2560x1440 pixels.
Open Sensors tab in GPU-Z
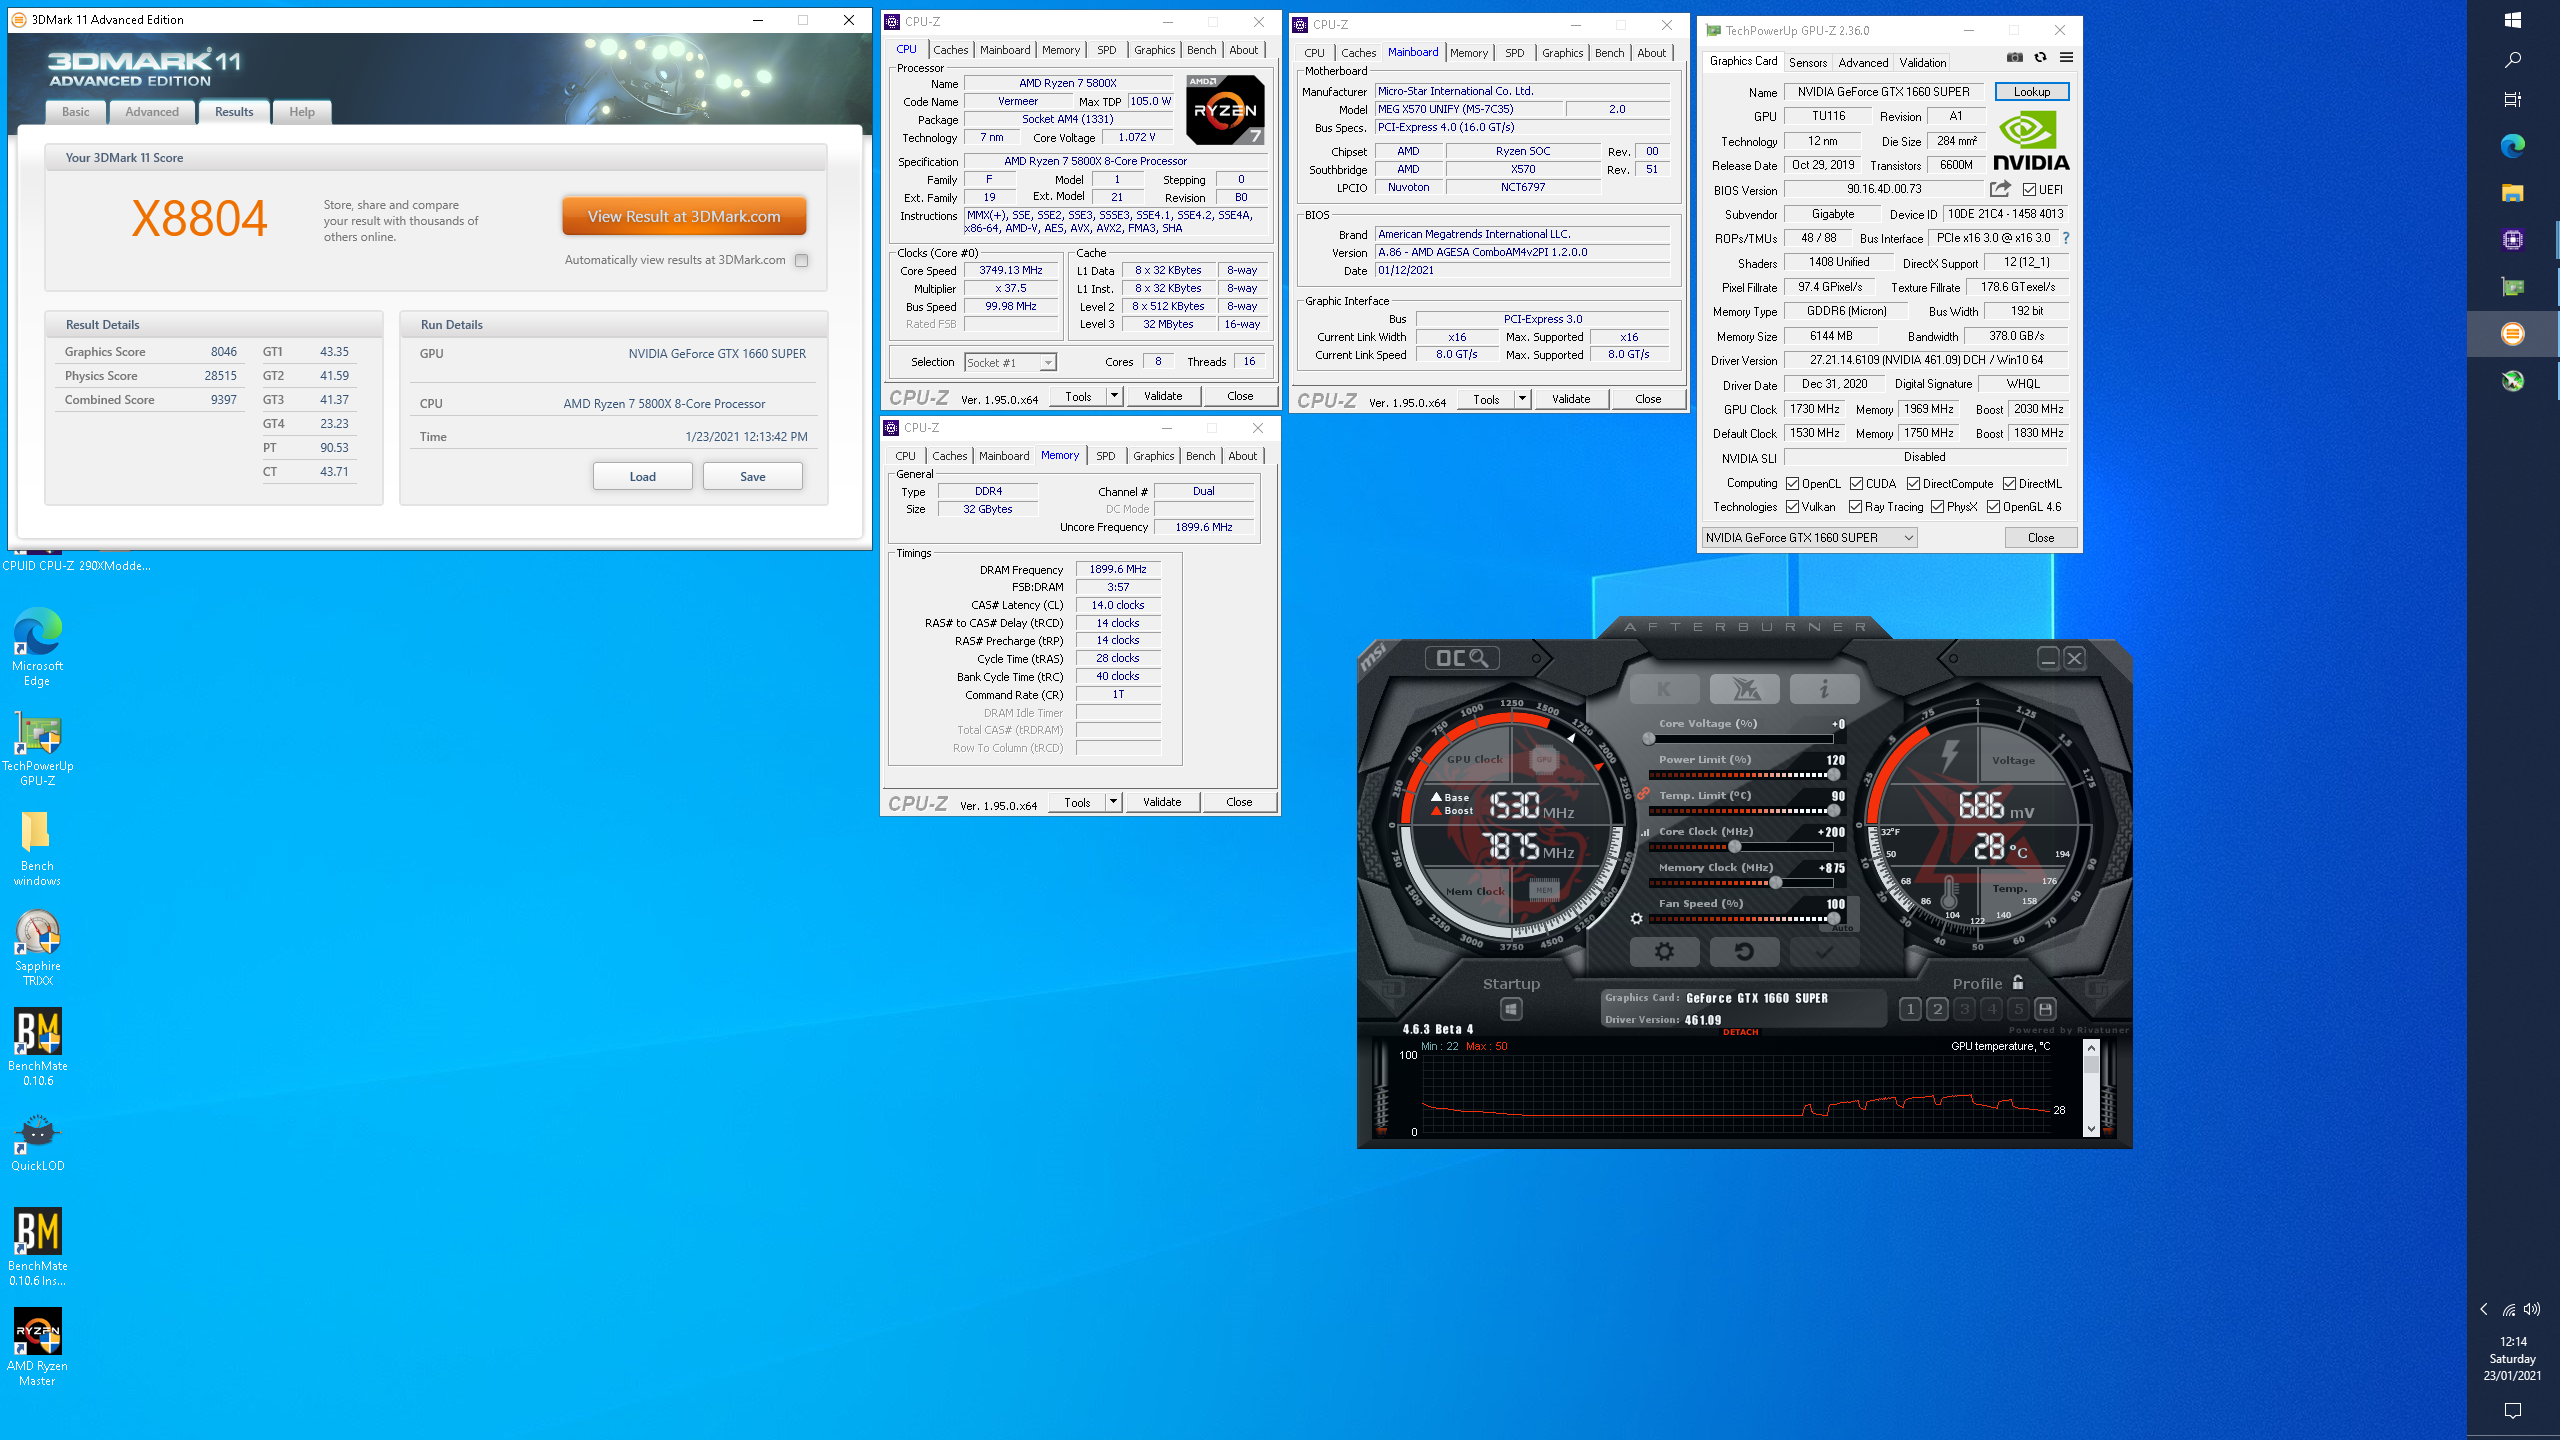click(x=1808, y=62)
